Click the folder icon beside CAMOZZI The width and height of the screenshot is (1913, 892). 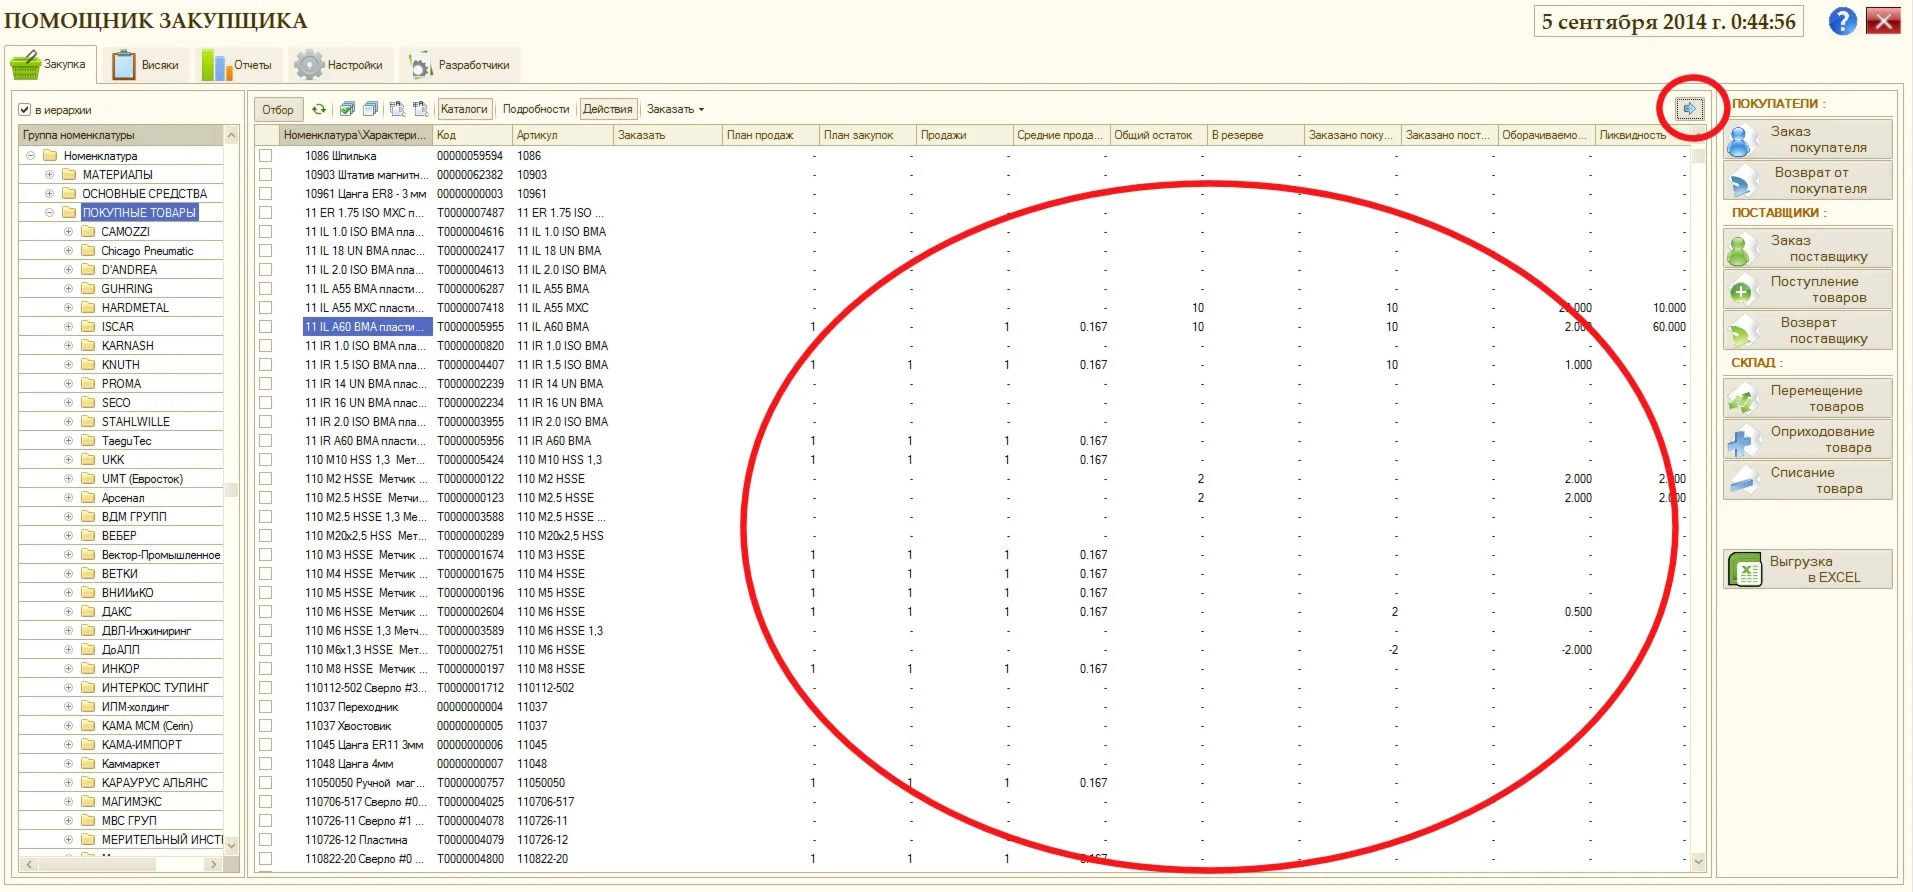point(88,231)
